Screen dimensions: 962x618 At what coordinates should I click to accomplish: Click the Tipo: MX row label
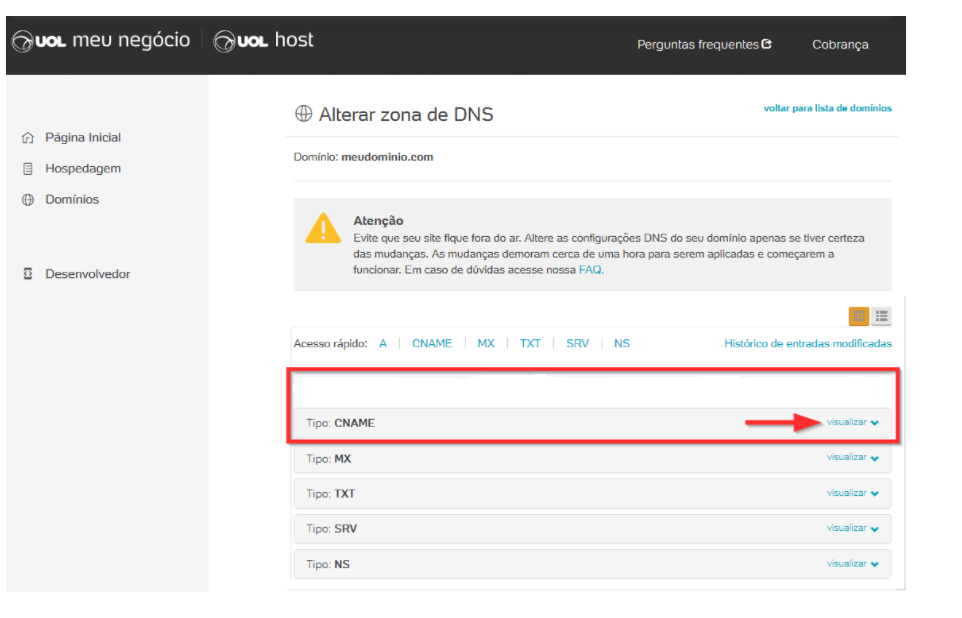tap(329, 458)
